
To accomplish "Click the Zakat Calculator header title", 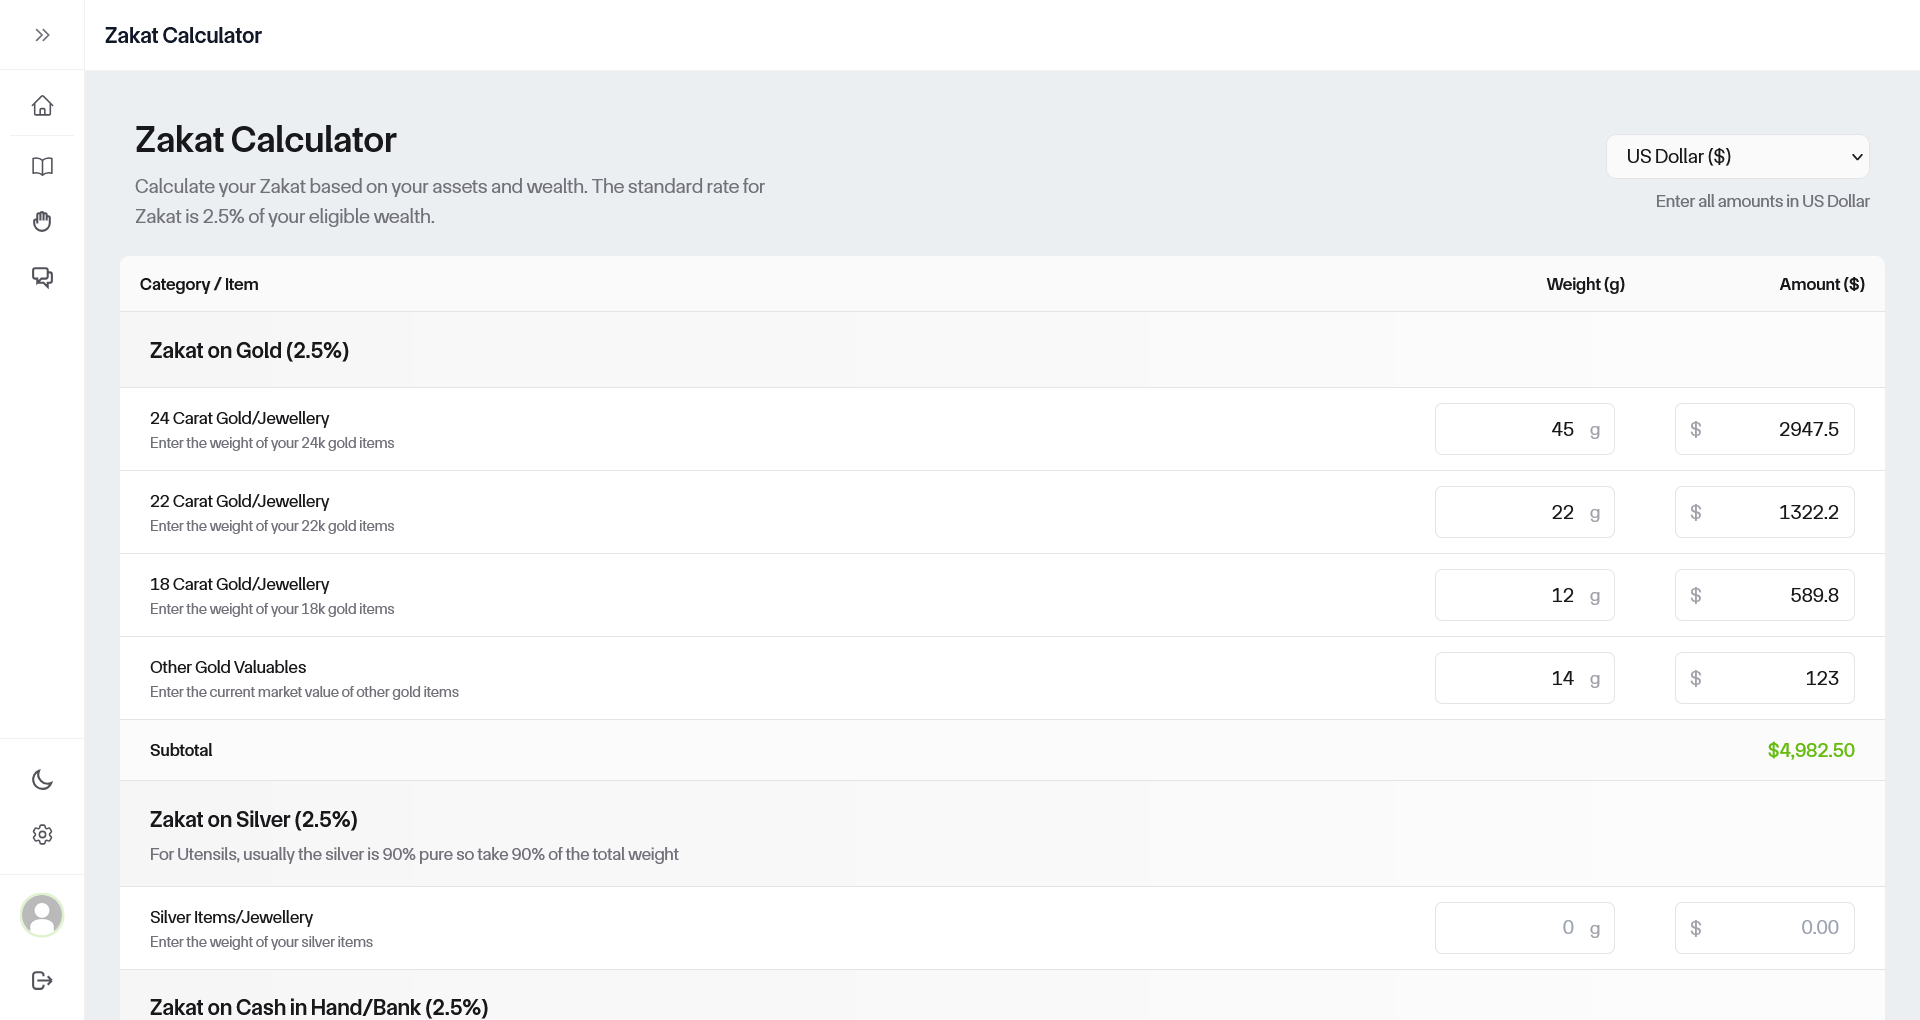I will click(183, 35).
